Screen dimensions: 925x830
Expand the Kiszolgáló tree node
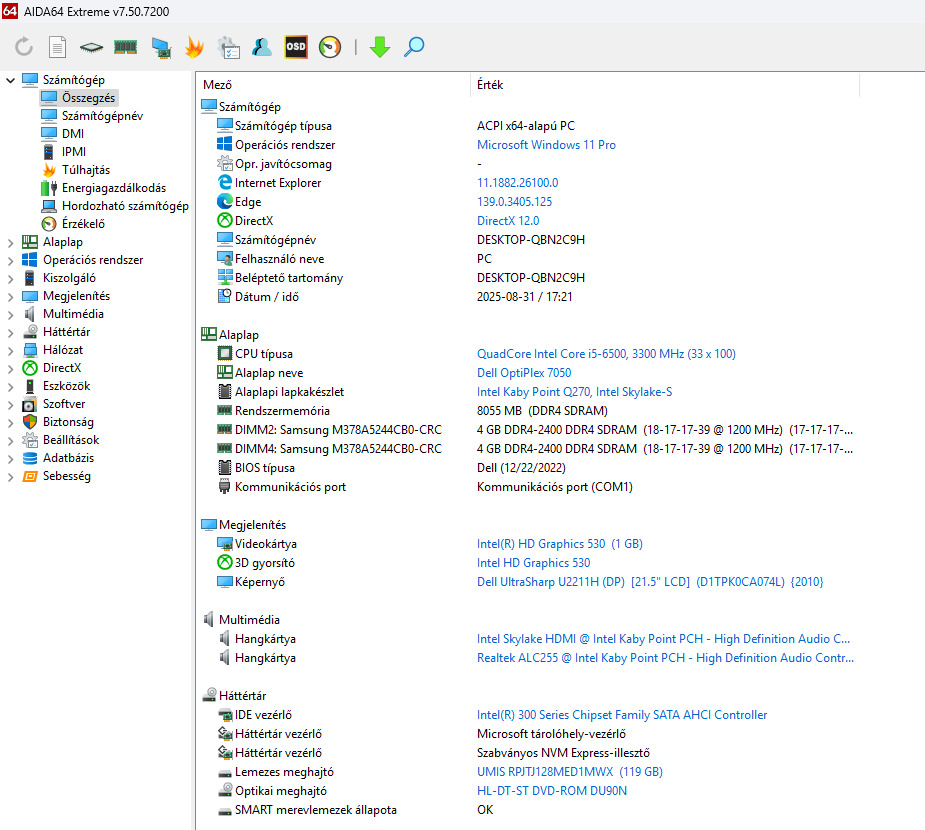(11, 278)
